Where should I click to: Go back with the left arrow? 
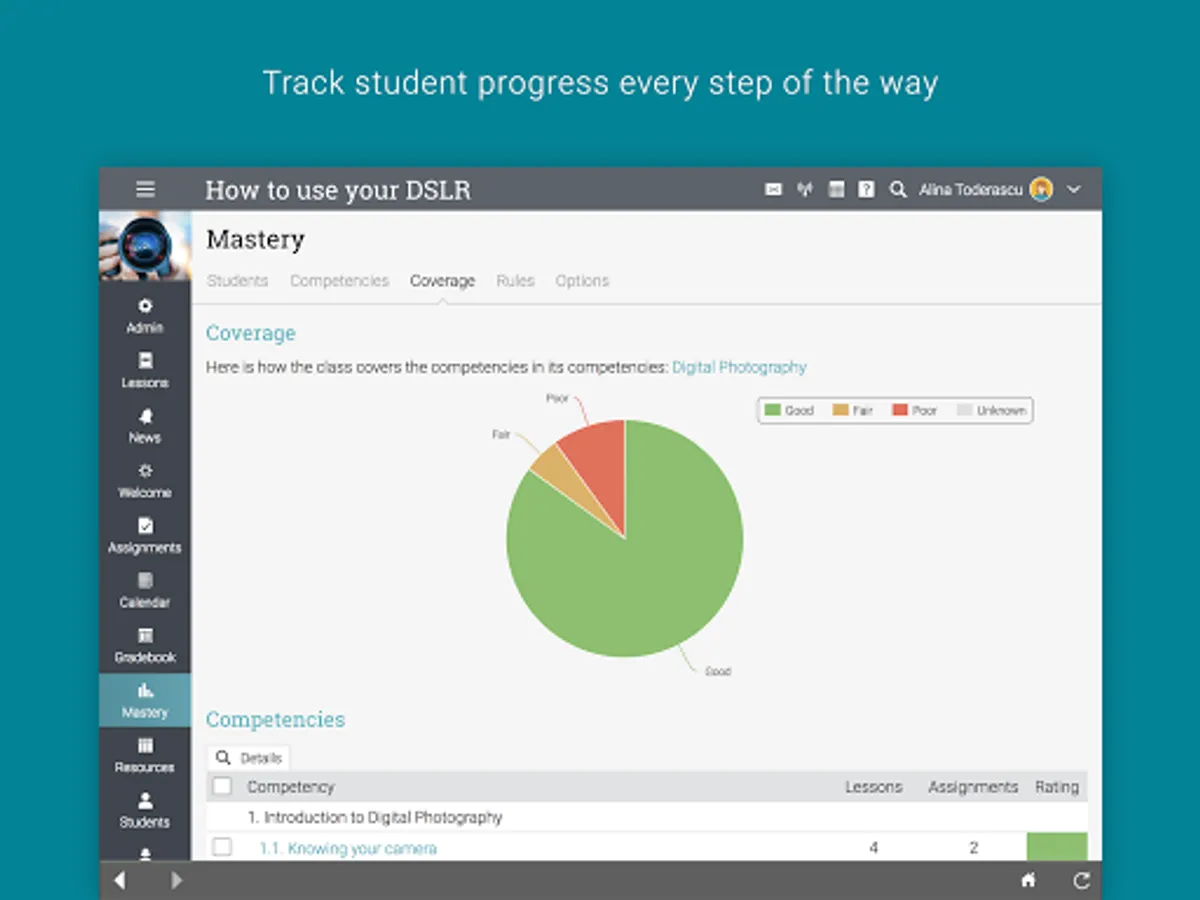tap(120, 880)
